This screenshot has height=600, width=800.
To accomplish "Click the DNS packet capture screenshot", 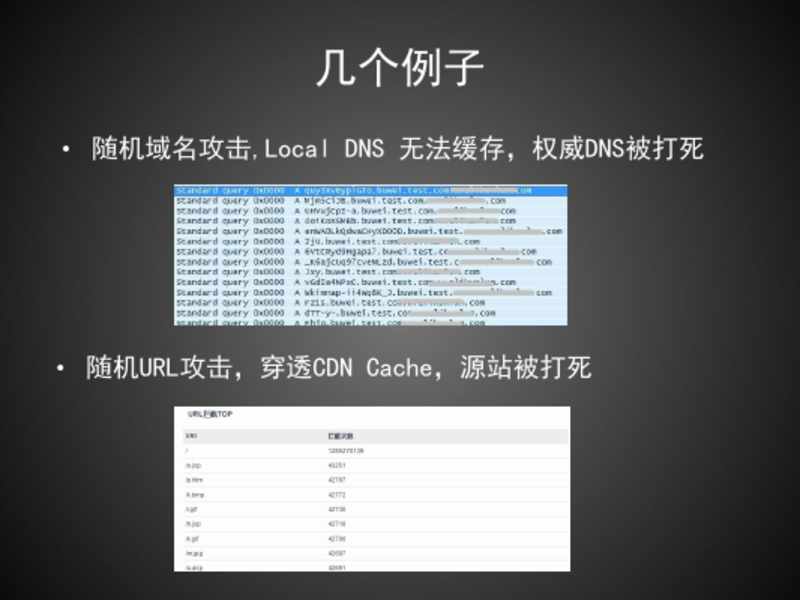I will tap(371, 255).
